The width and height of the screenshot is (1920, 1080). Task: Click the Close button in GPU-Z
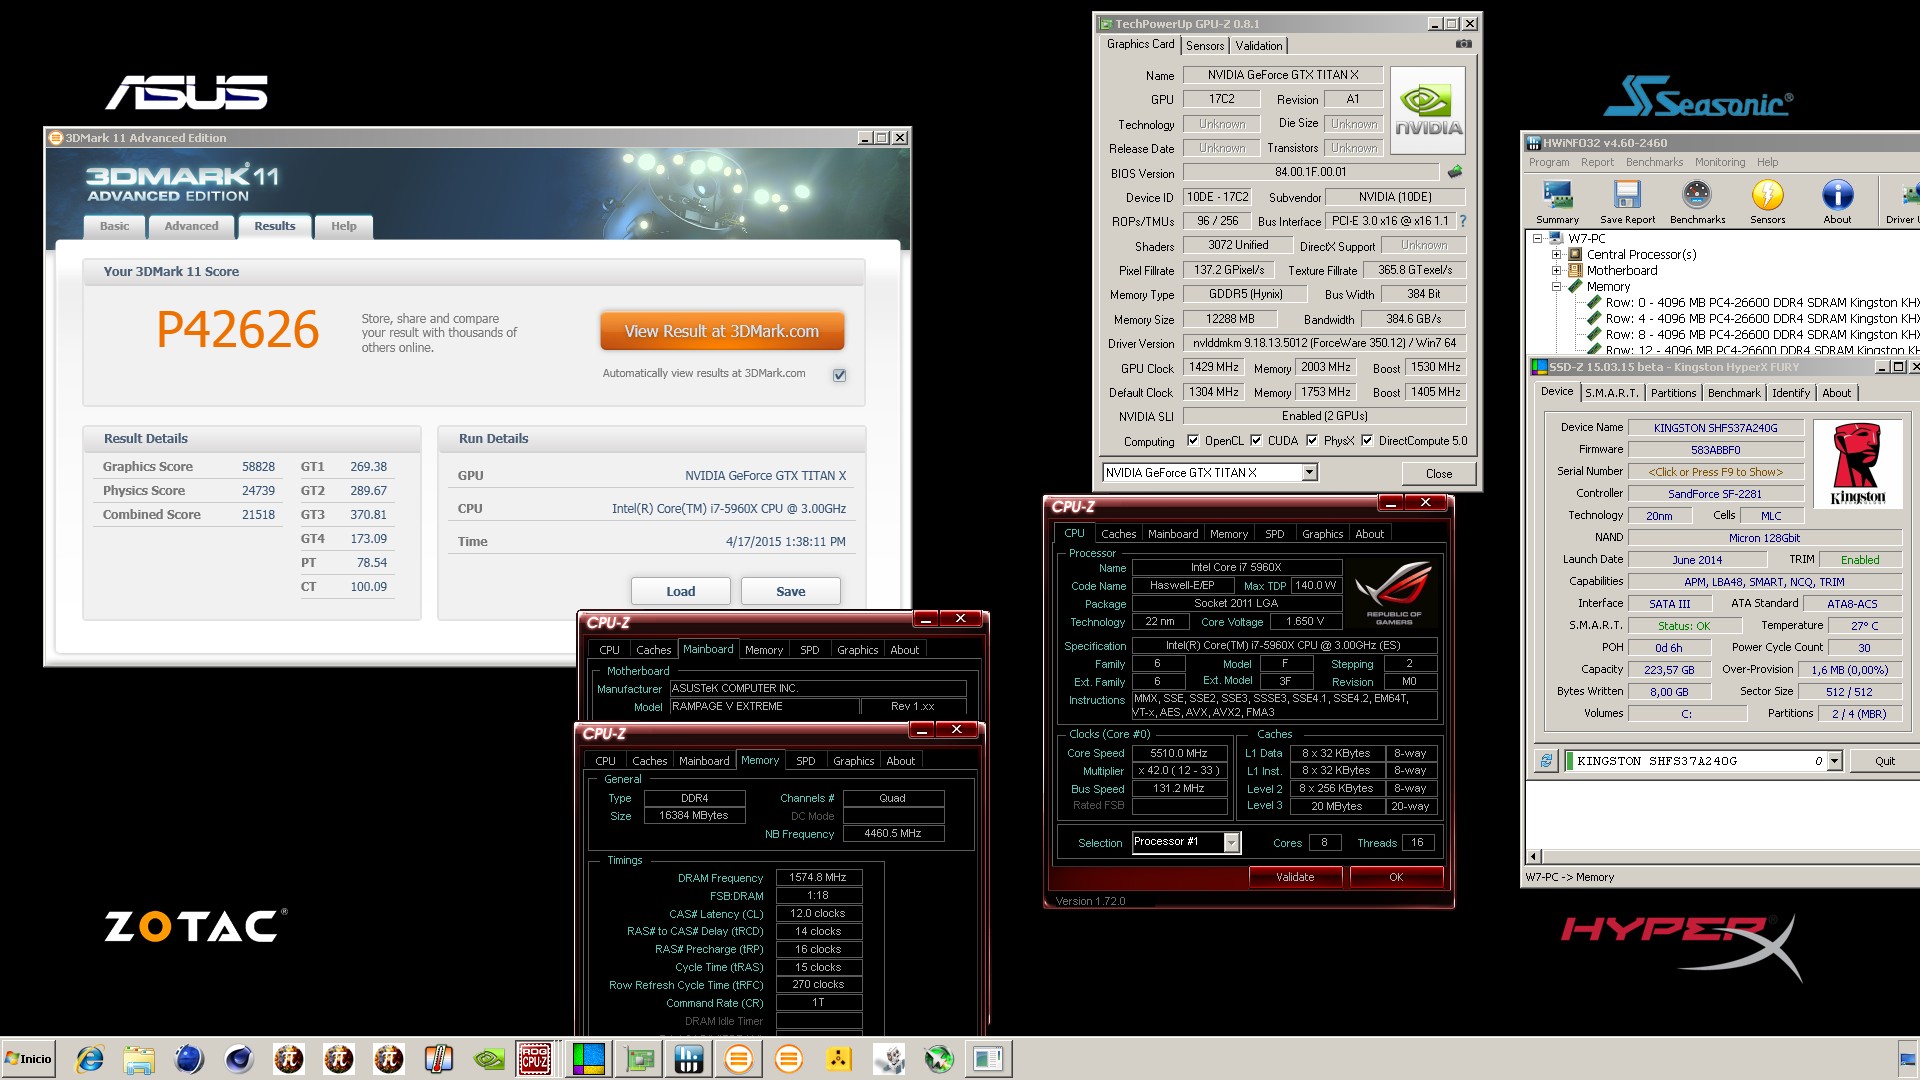(1438, 473)
